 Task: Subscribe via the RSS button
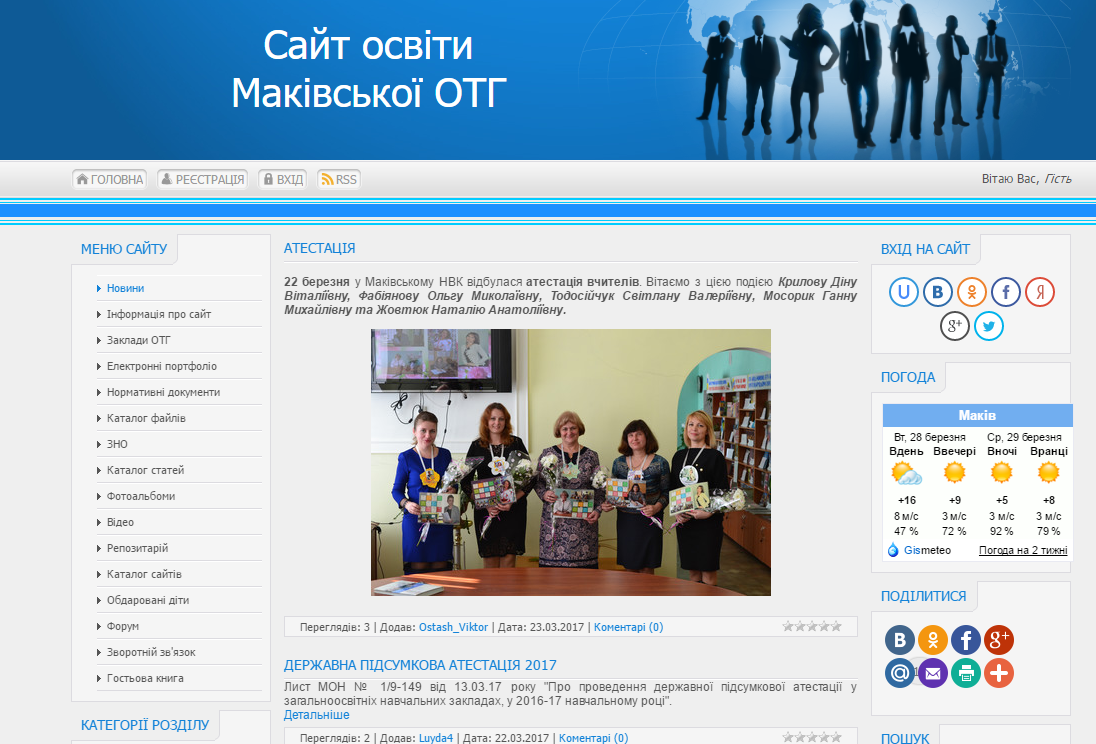(x=339, y=180)
